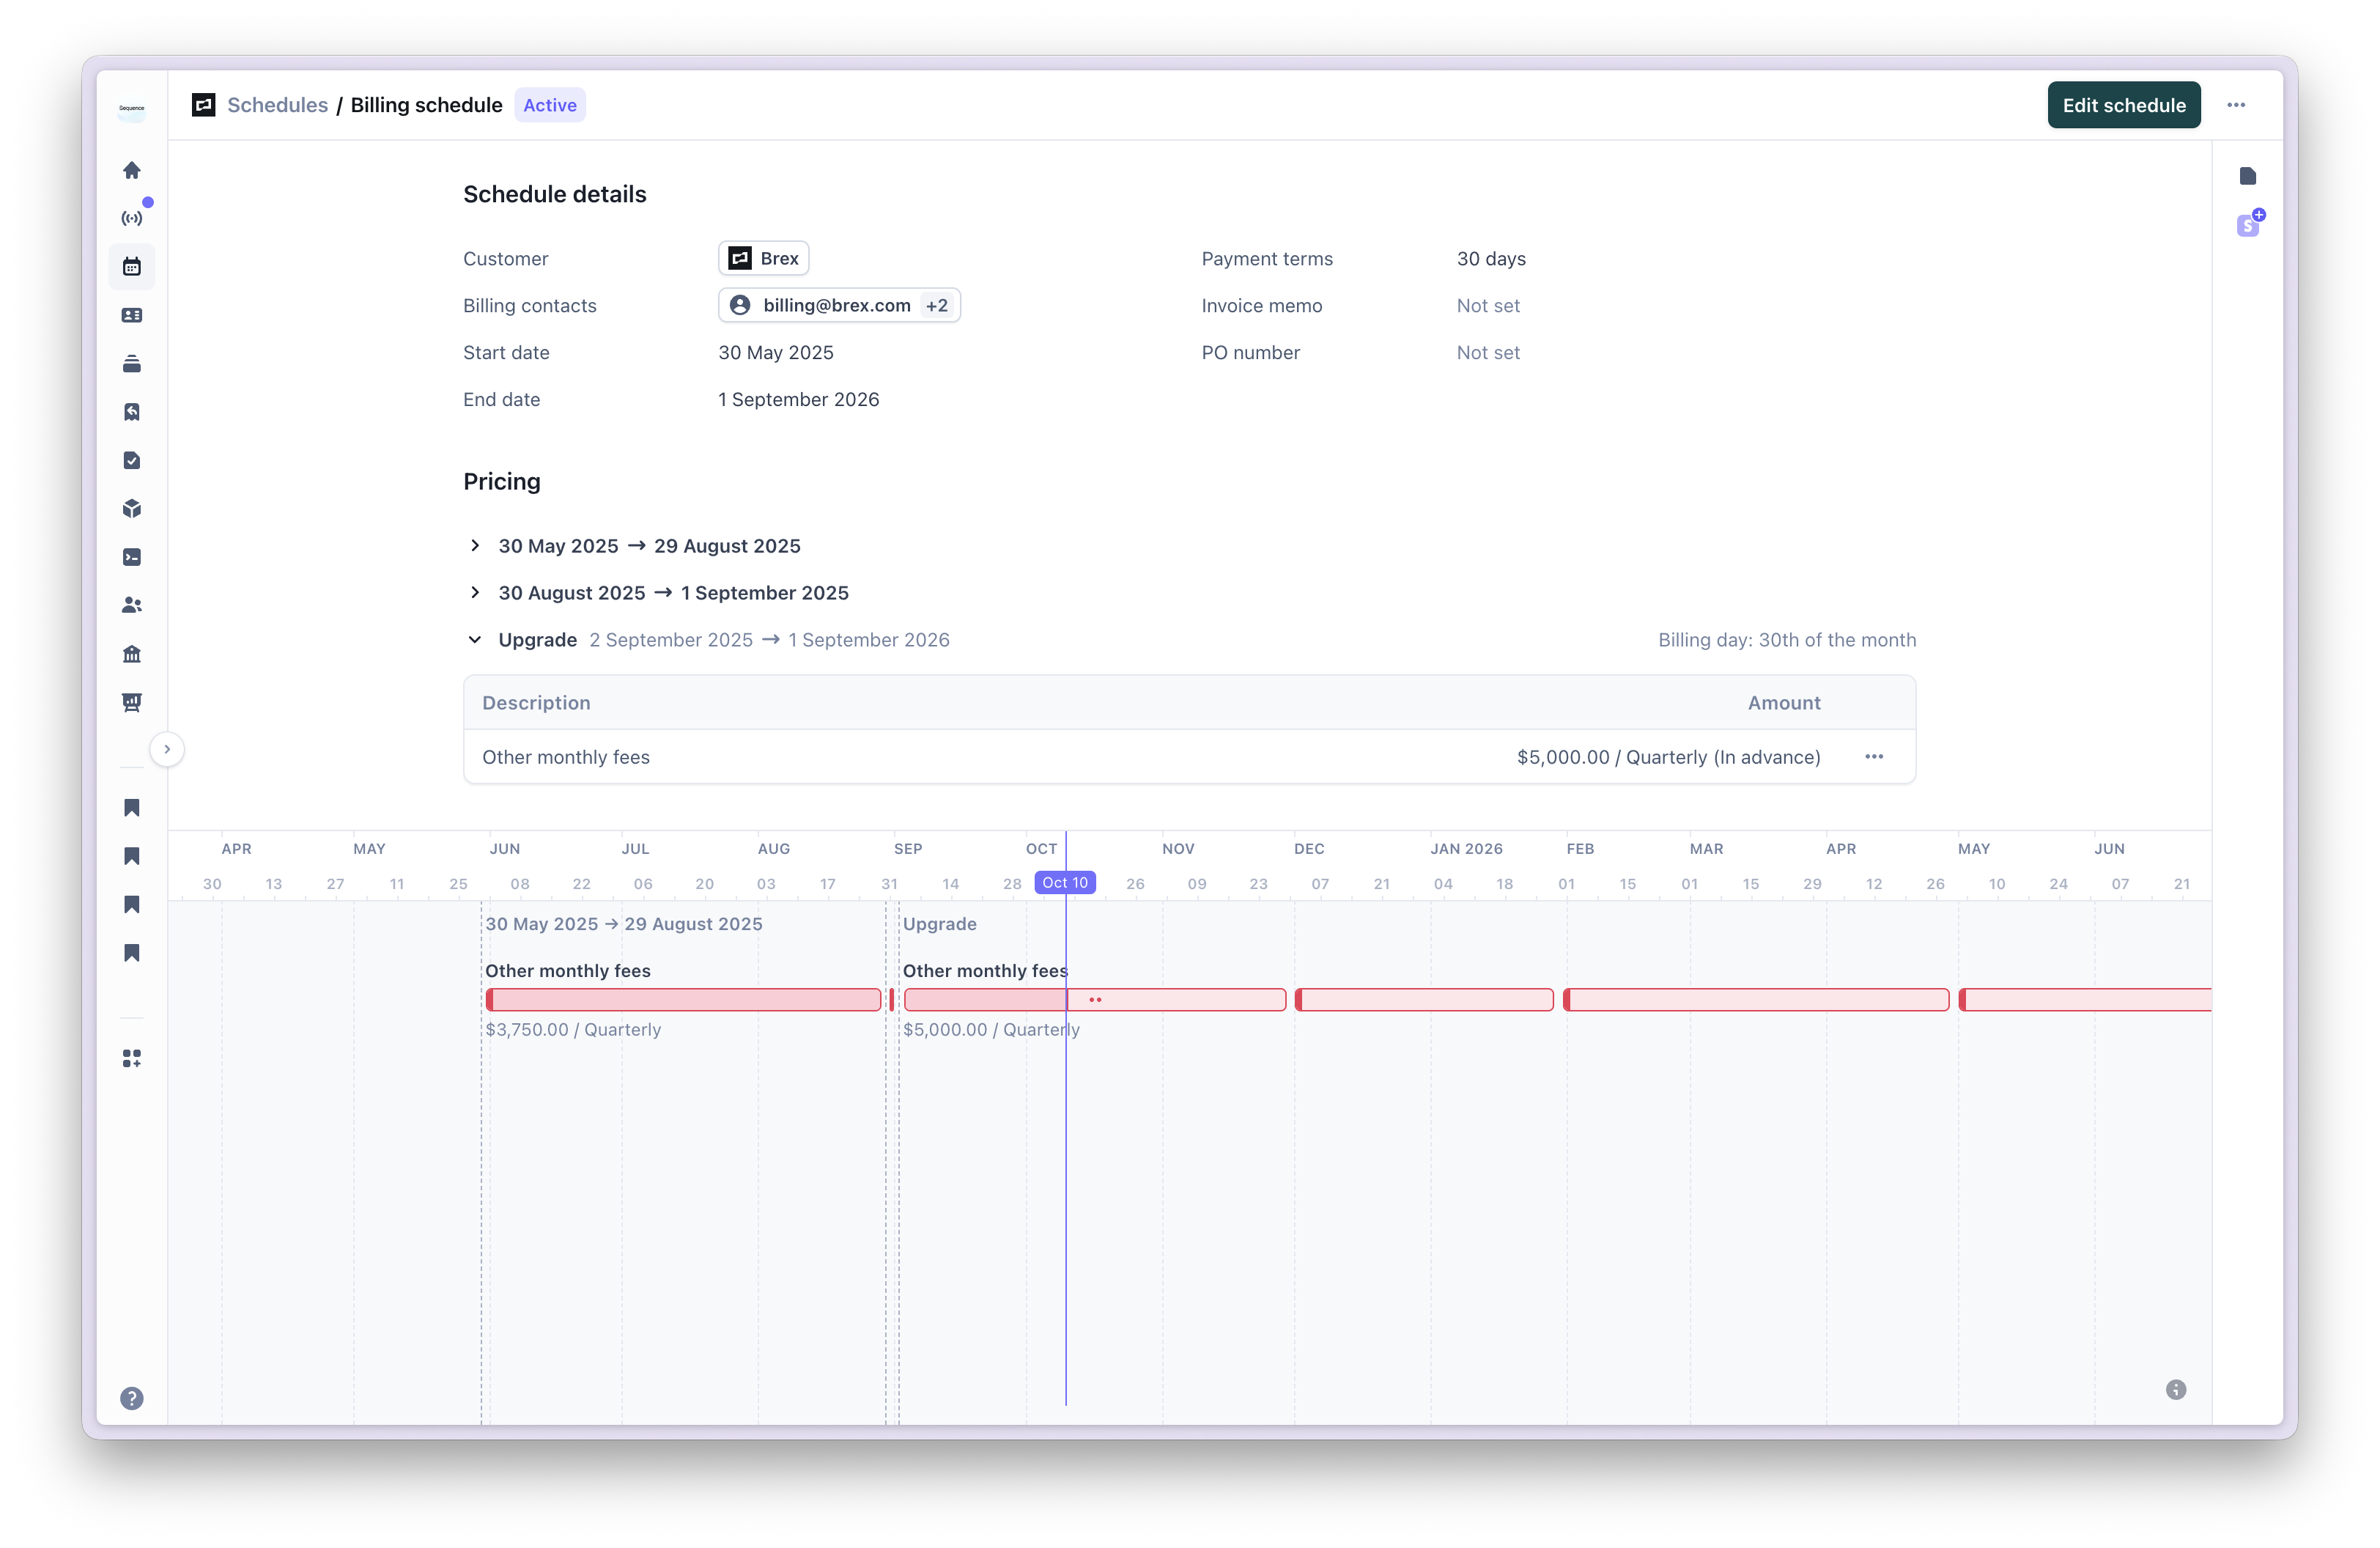Image resolution: width=2380 pixels, height=1548 pixels.
Task: Open the three-dot menu beside Edit schedule
Action: pyautogui.click(x=2235, y=105)
